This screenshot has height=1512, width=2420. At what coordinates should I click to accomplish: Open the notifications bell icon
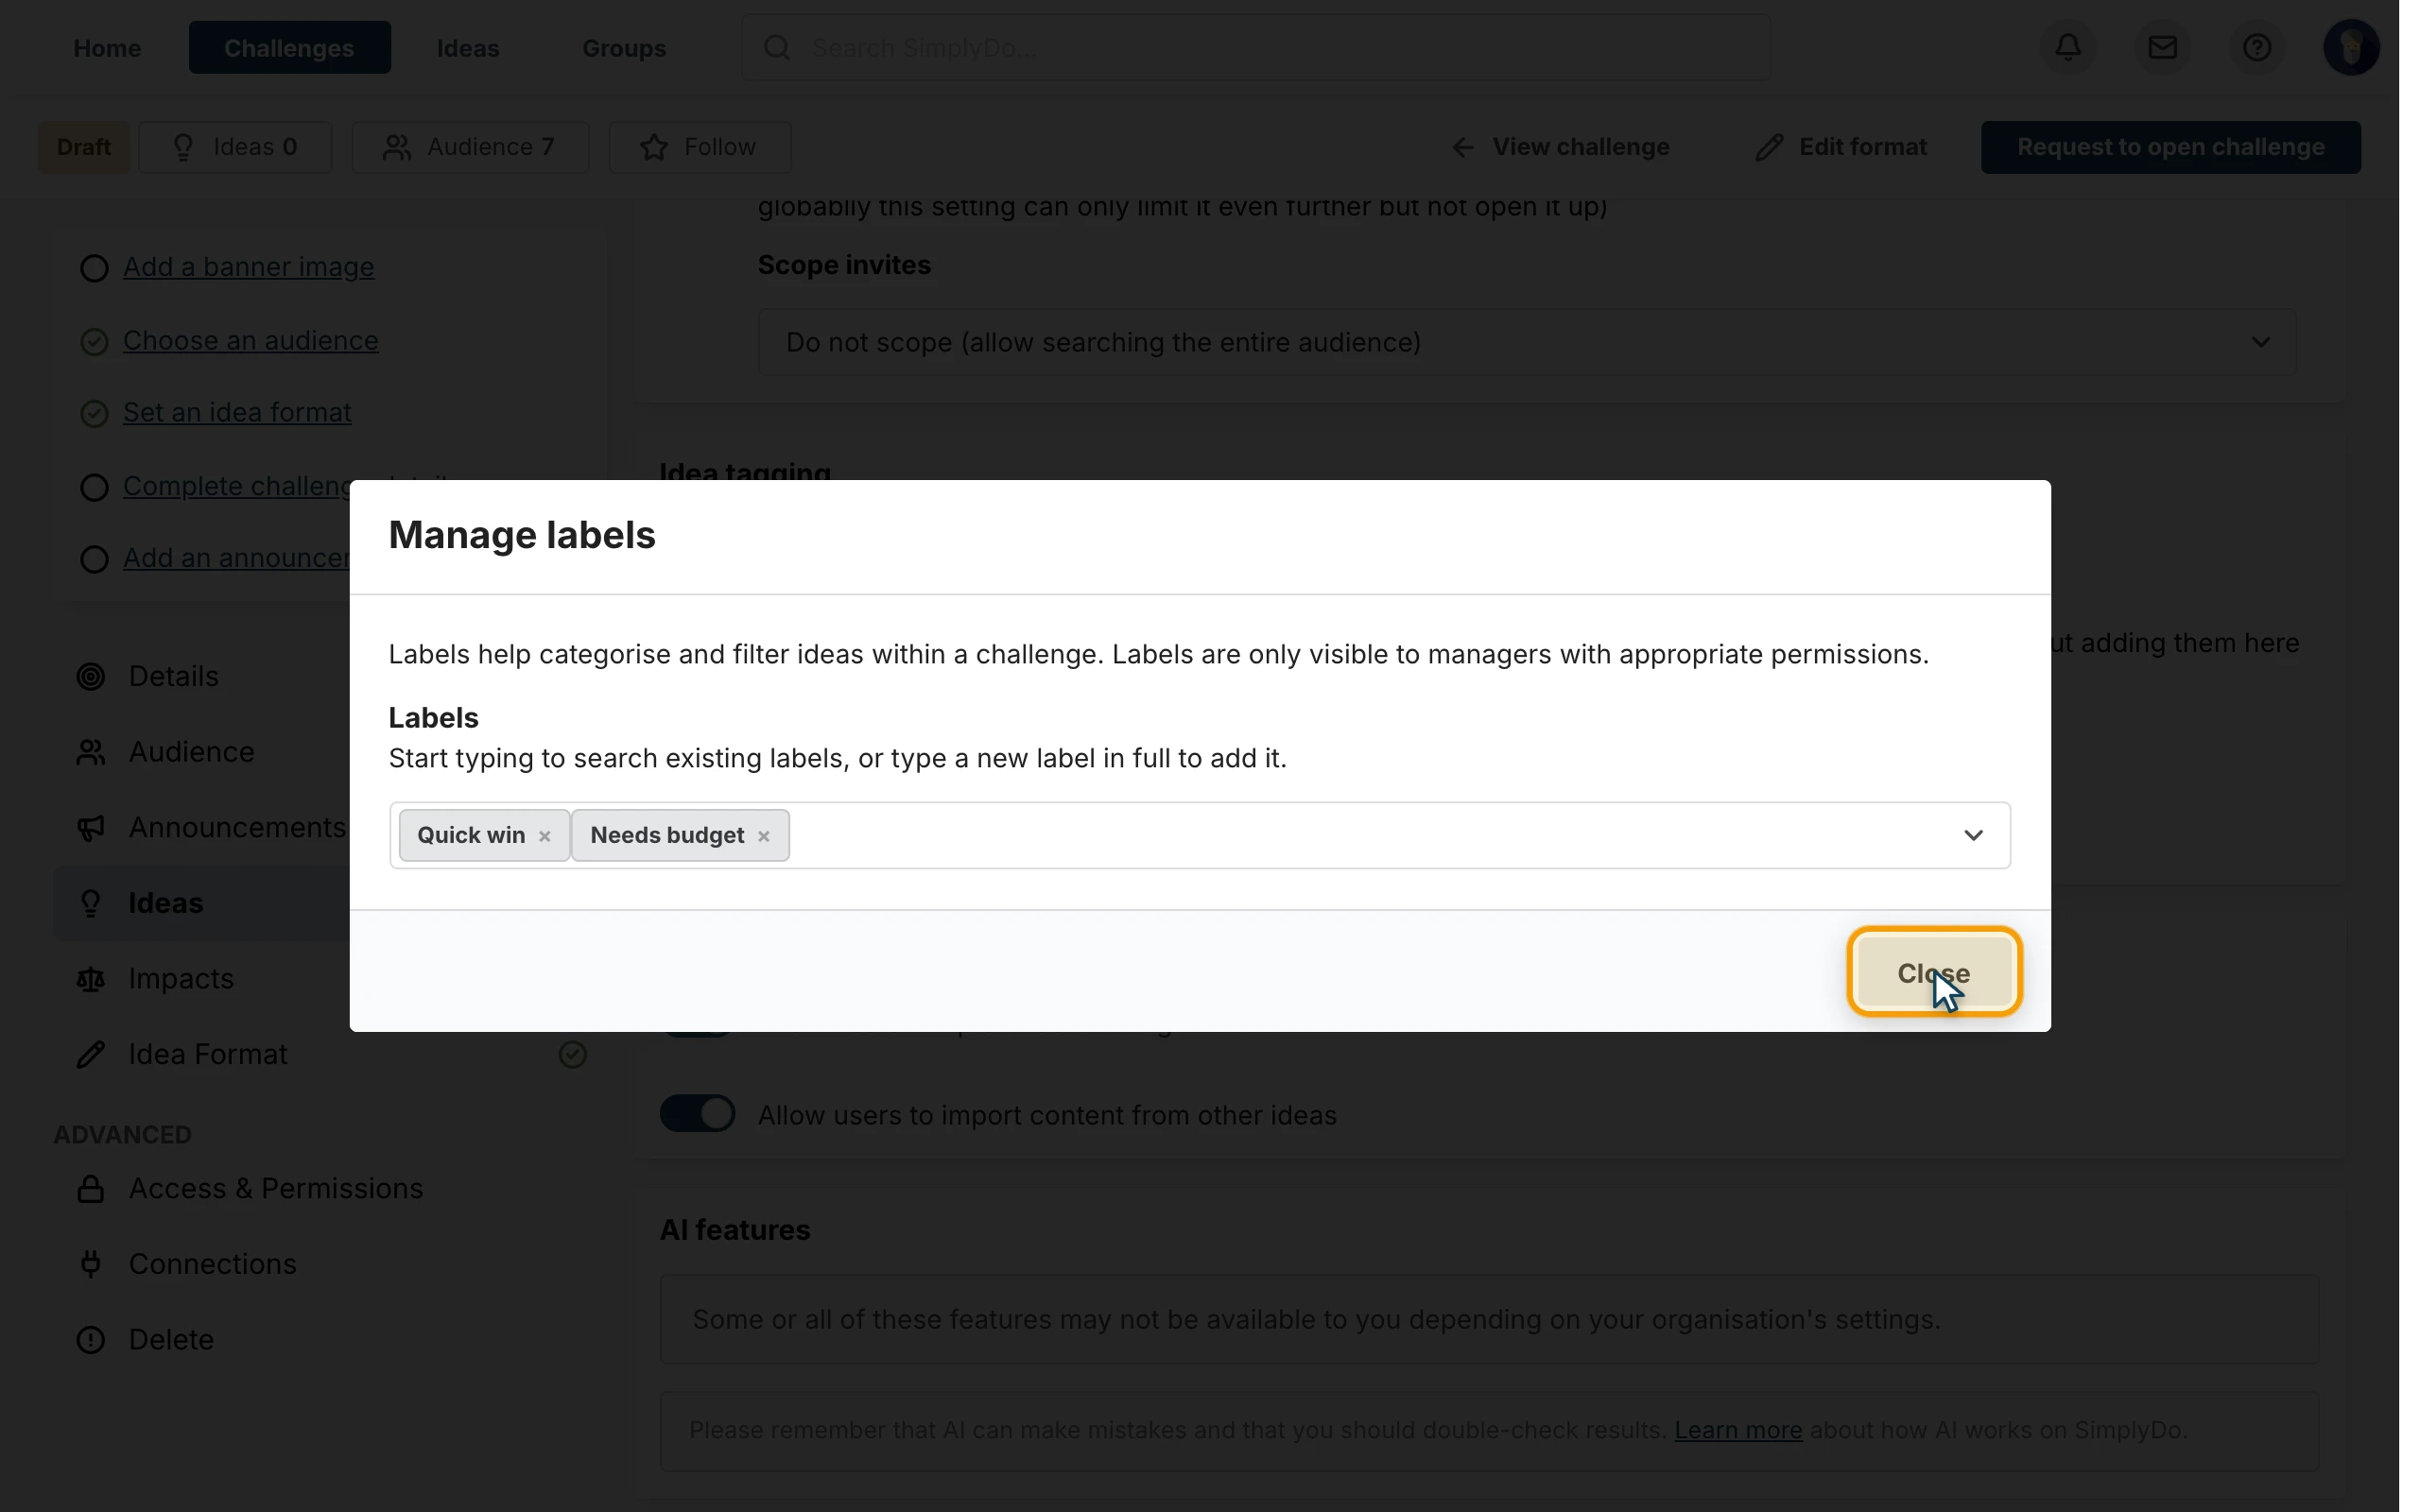click(x=2068, y=47)
